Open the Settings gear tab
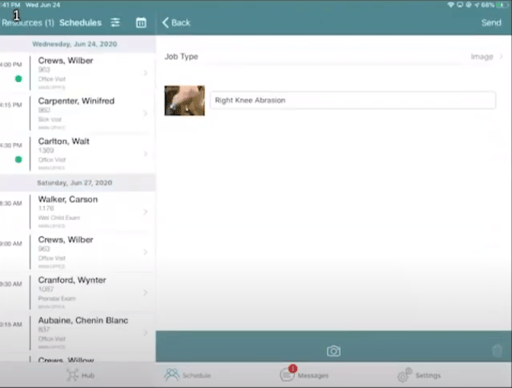 tap(419, 375)
